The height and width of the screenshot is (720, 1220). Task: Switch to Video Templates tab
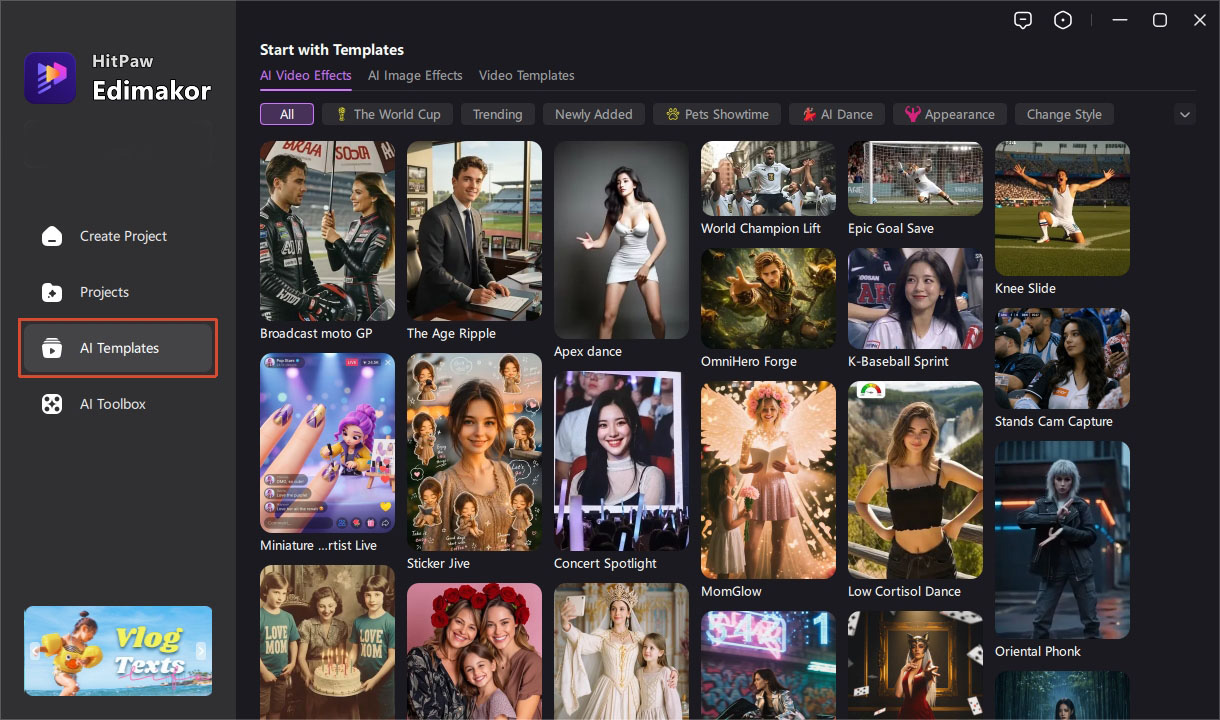527,76
